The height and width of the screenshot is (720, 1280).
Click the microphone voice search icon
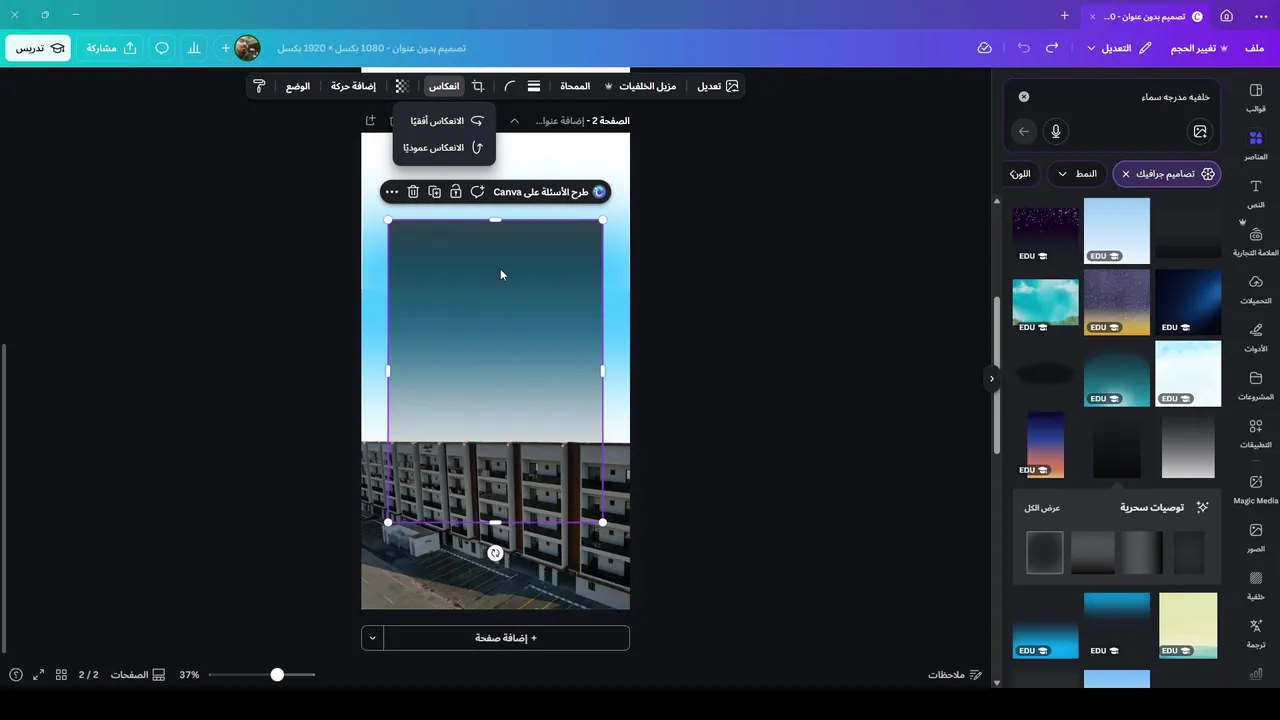pyautogui.click(x=1055, y=131)
